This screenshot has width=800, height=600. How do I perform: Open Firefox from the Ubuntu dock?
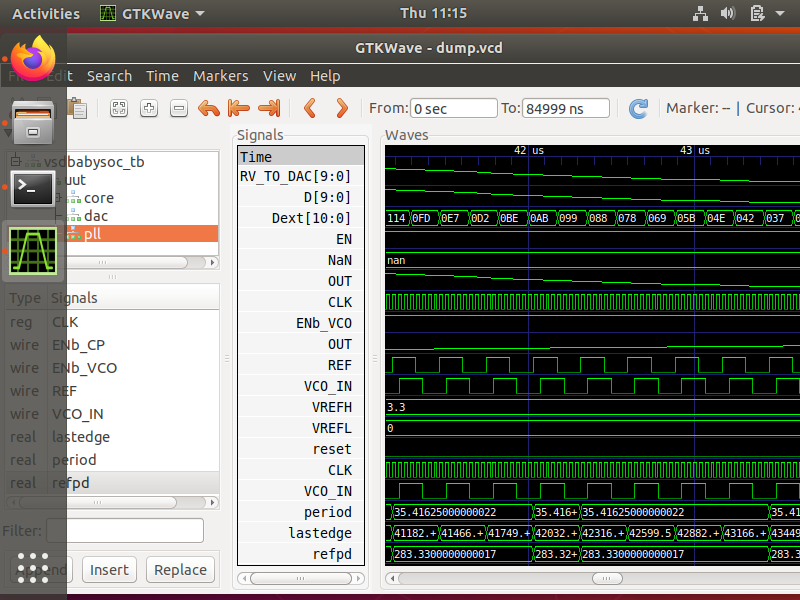tap(33, 58)
